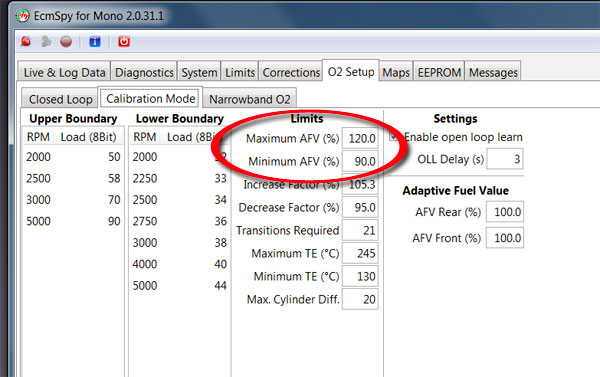600x377 pixels.
Task: Click the EcmSpy app icon in title bar
Action: click(22, 16)
